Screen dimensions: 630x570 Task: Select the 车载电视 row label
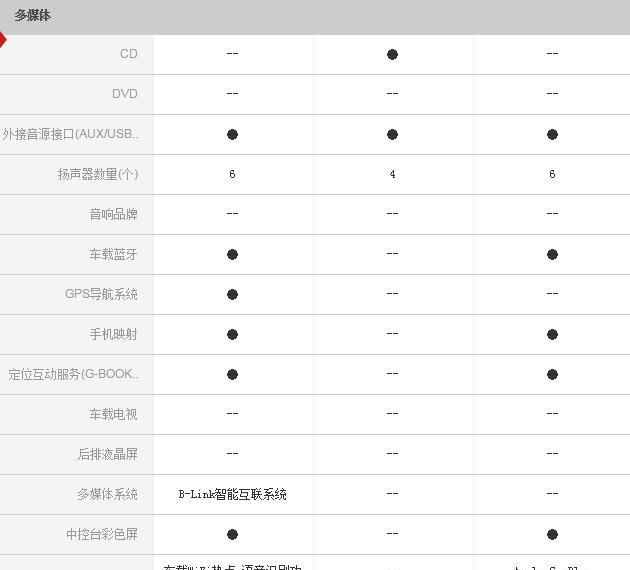tap(113, 414)
